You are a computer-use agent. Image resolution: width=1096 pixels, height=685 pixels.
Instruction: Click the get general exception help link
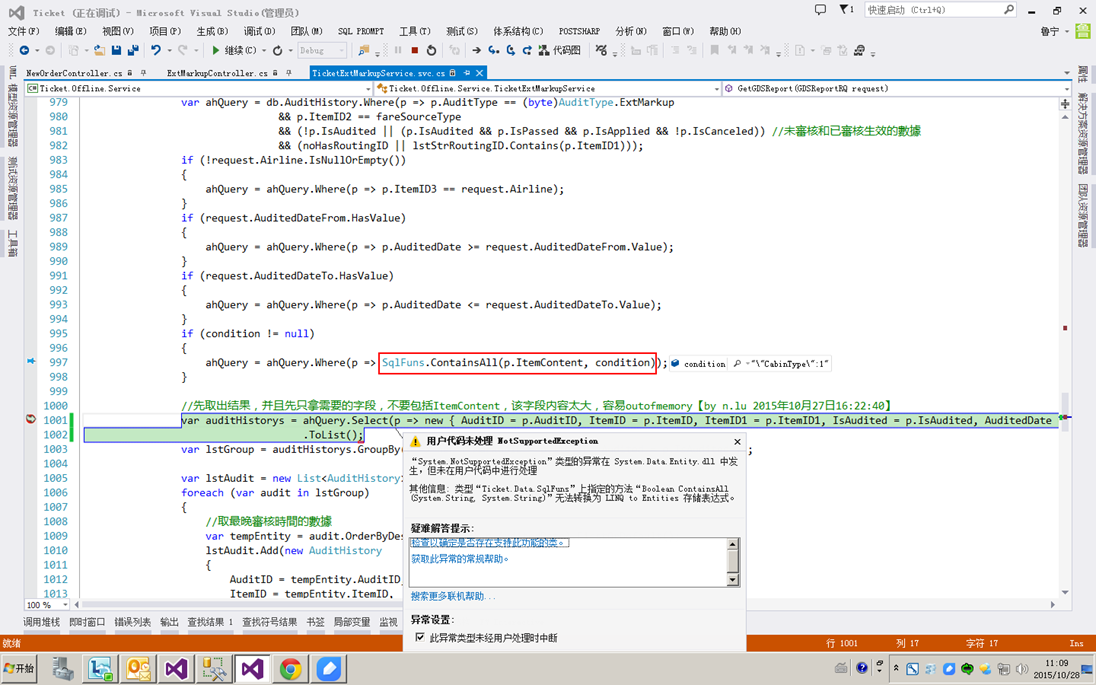(x=459, y=558)
